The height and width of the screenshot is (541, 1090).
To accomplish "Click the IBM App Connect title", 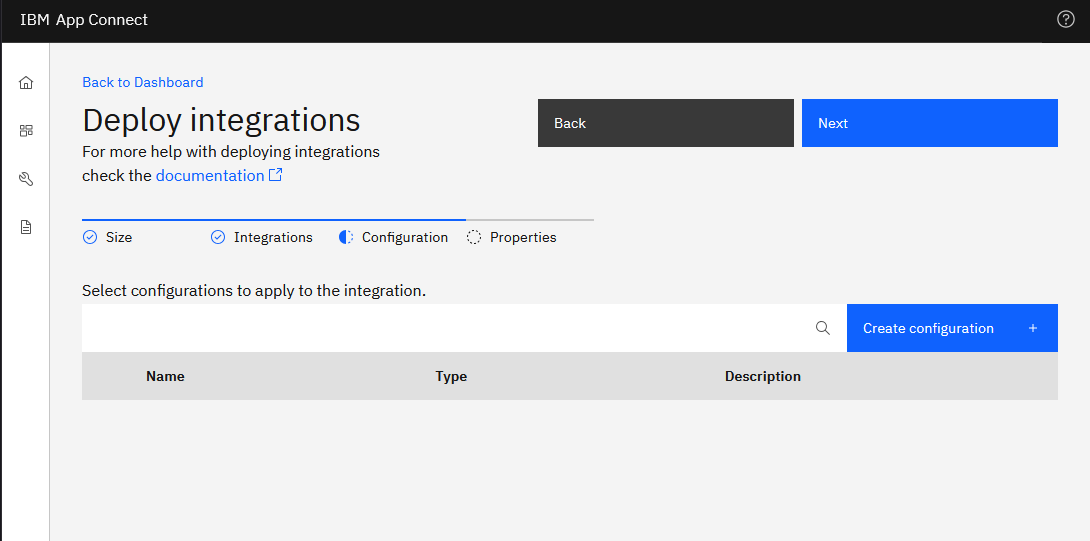I will 84,19.
